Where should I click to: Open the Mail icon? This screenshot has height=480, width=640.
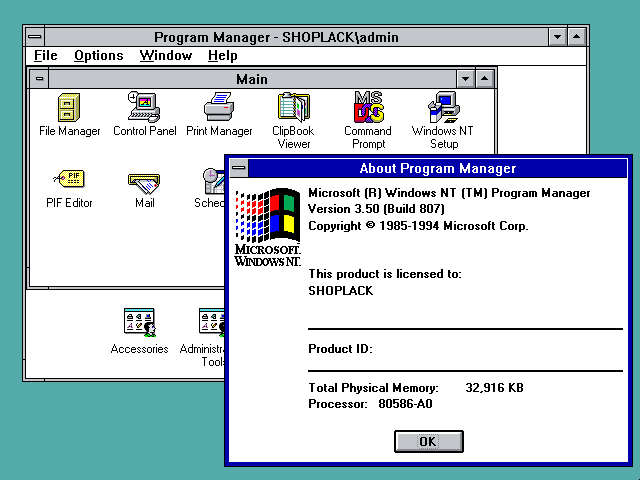(x=144, y=184)
